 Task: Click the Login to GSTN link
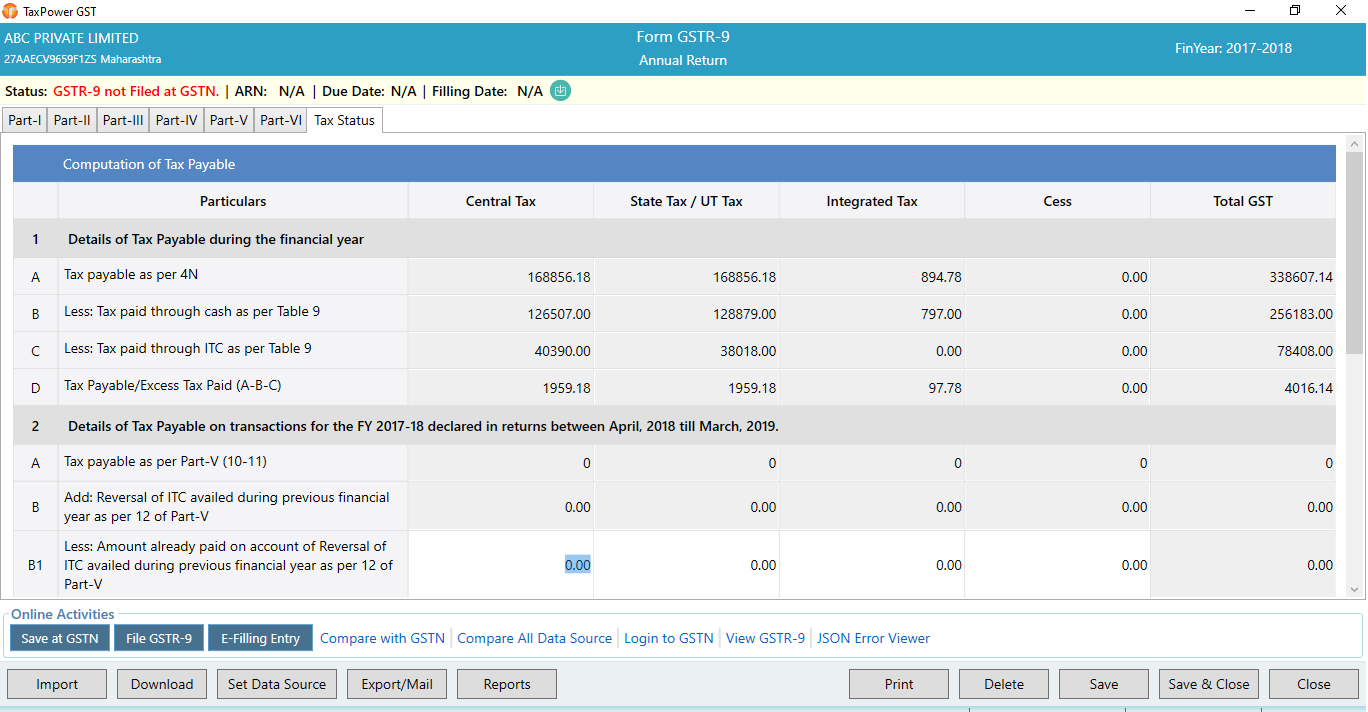pyautogui.click(x=669, y=638)
